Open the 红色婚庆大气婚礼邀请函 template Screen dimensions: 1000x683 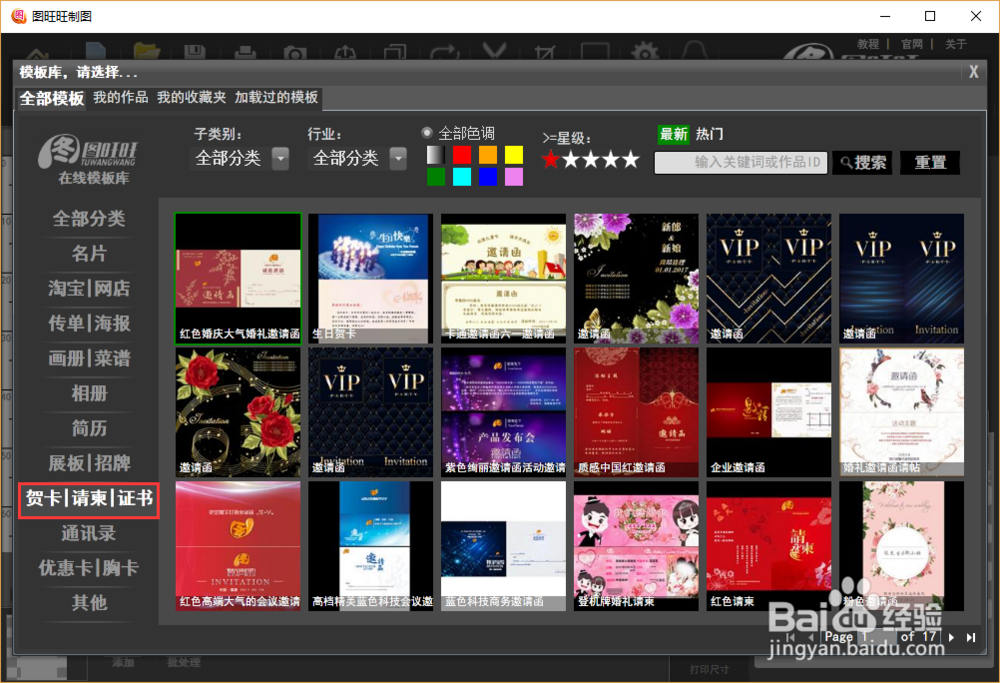click(x=238, y=279)
